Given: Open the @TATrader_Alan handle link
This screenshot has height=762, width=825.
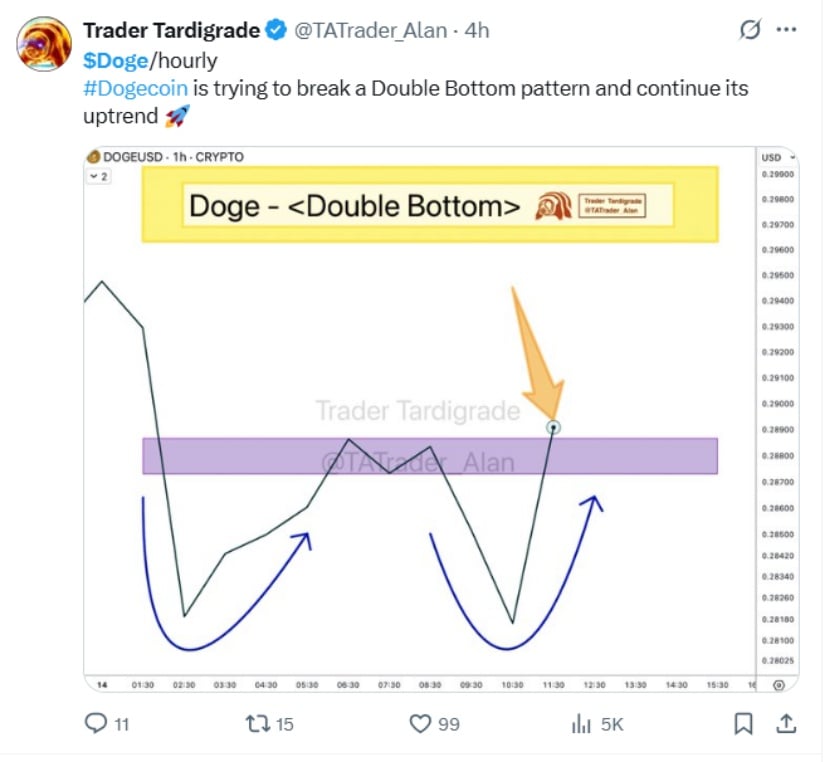Looking at the screenshot, I should tap(370, 31).
